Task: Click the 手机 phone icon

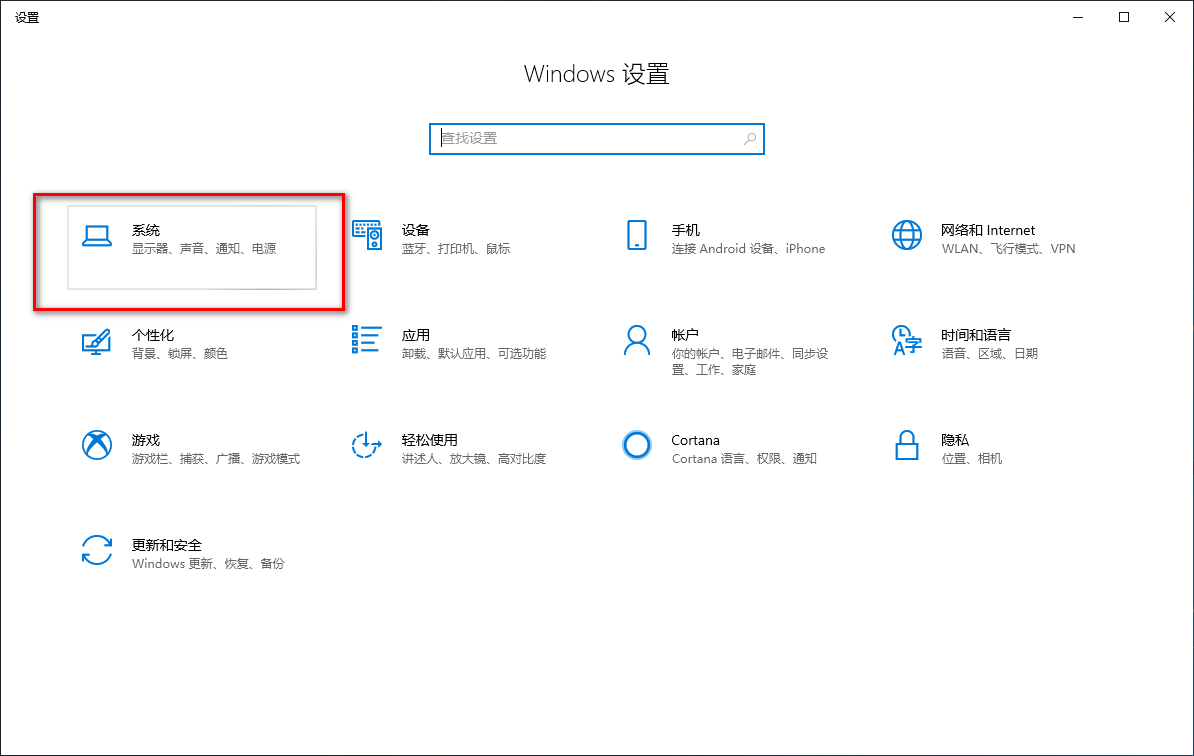Action: (x=637, y=235)
